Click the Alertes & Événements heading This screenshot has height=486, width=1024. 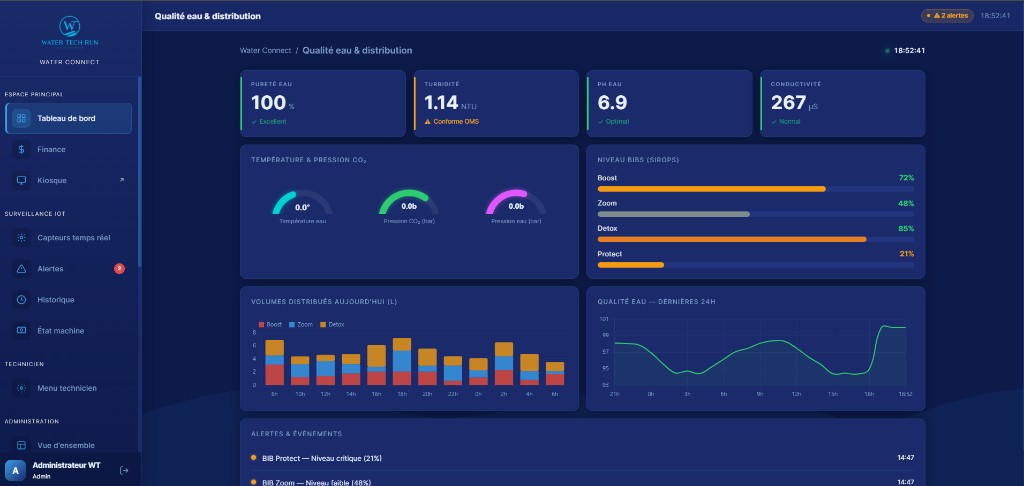pyautogui.click(x=296, y=434)
